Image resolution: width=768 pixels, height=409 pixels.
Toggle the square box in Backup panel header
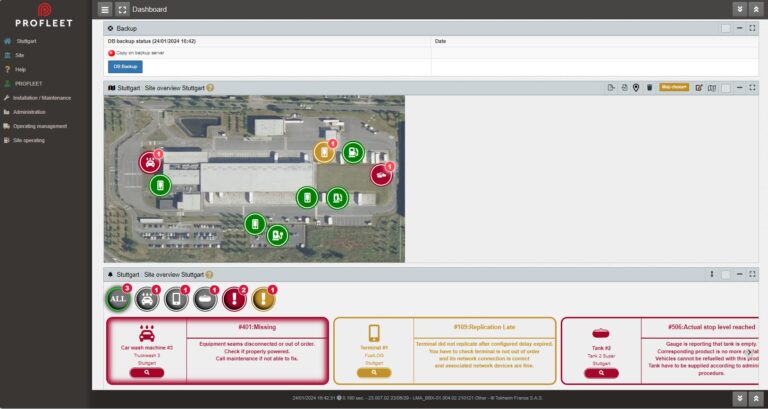[726, 28]
